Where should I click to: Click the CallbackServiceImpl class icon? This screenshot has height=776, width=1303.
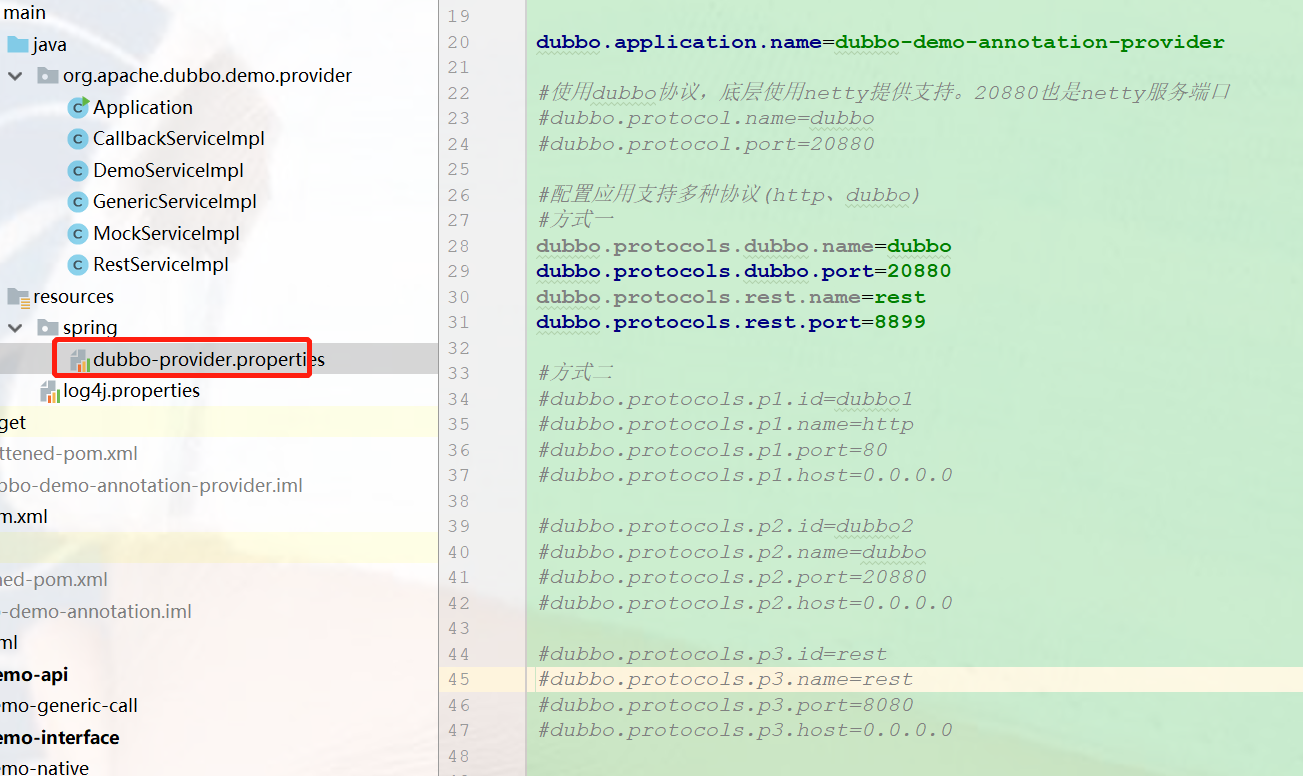(78, 139)
